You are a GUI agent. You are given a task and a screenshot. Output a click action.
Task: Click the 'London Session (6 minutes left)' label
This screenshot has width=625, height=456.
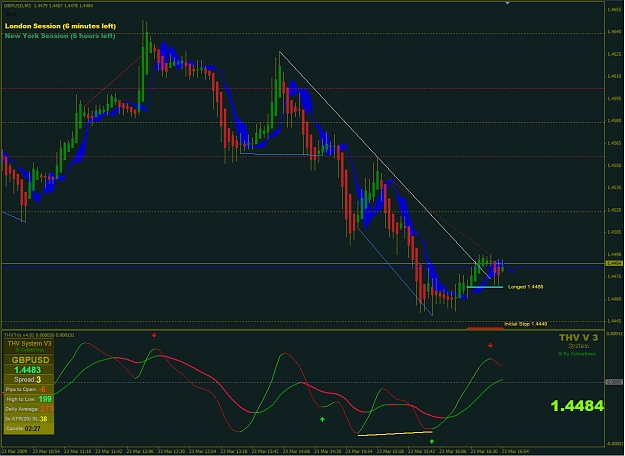point(60,26)
